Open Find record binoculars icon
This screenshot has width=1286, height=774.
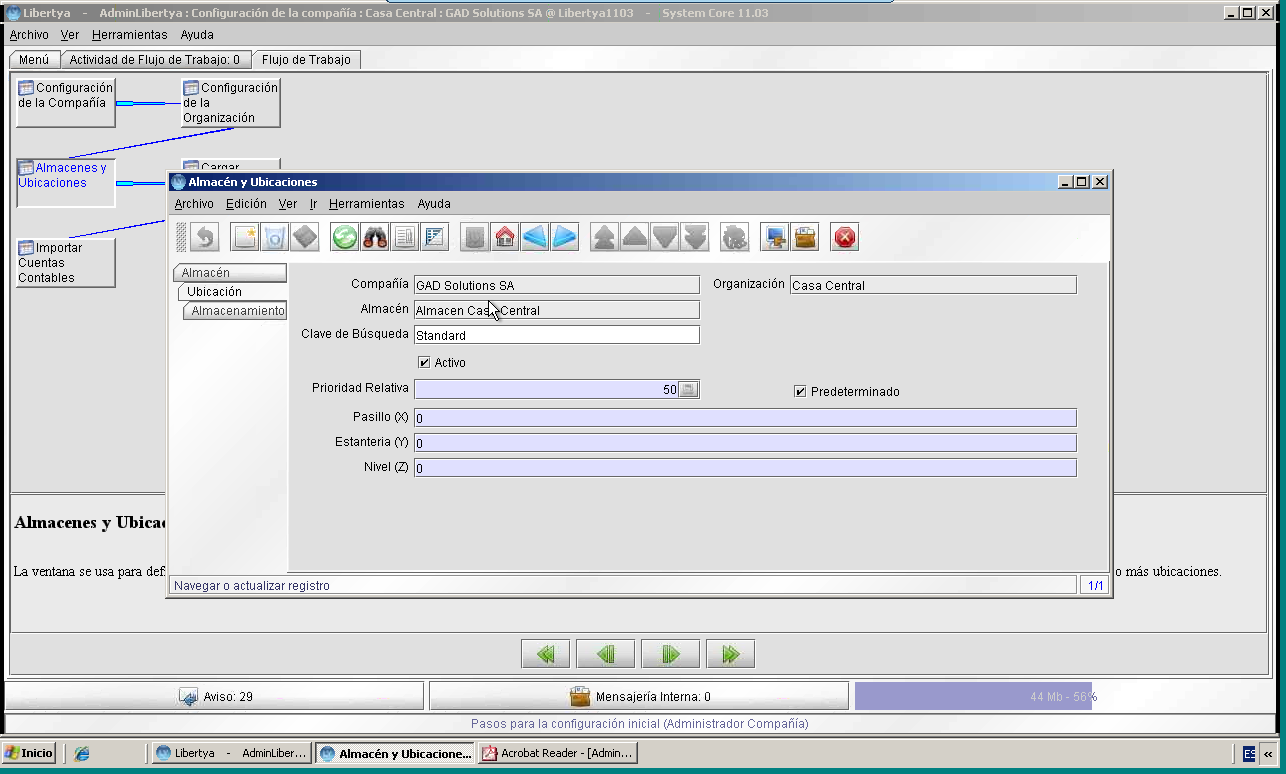click(x=375, y=237)
